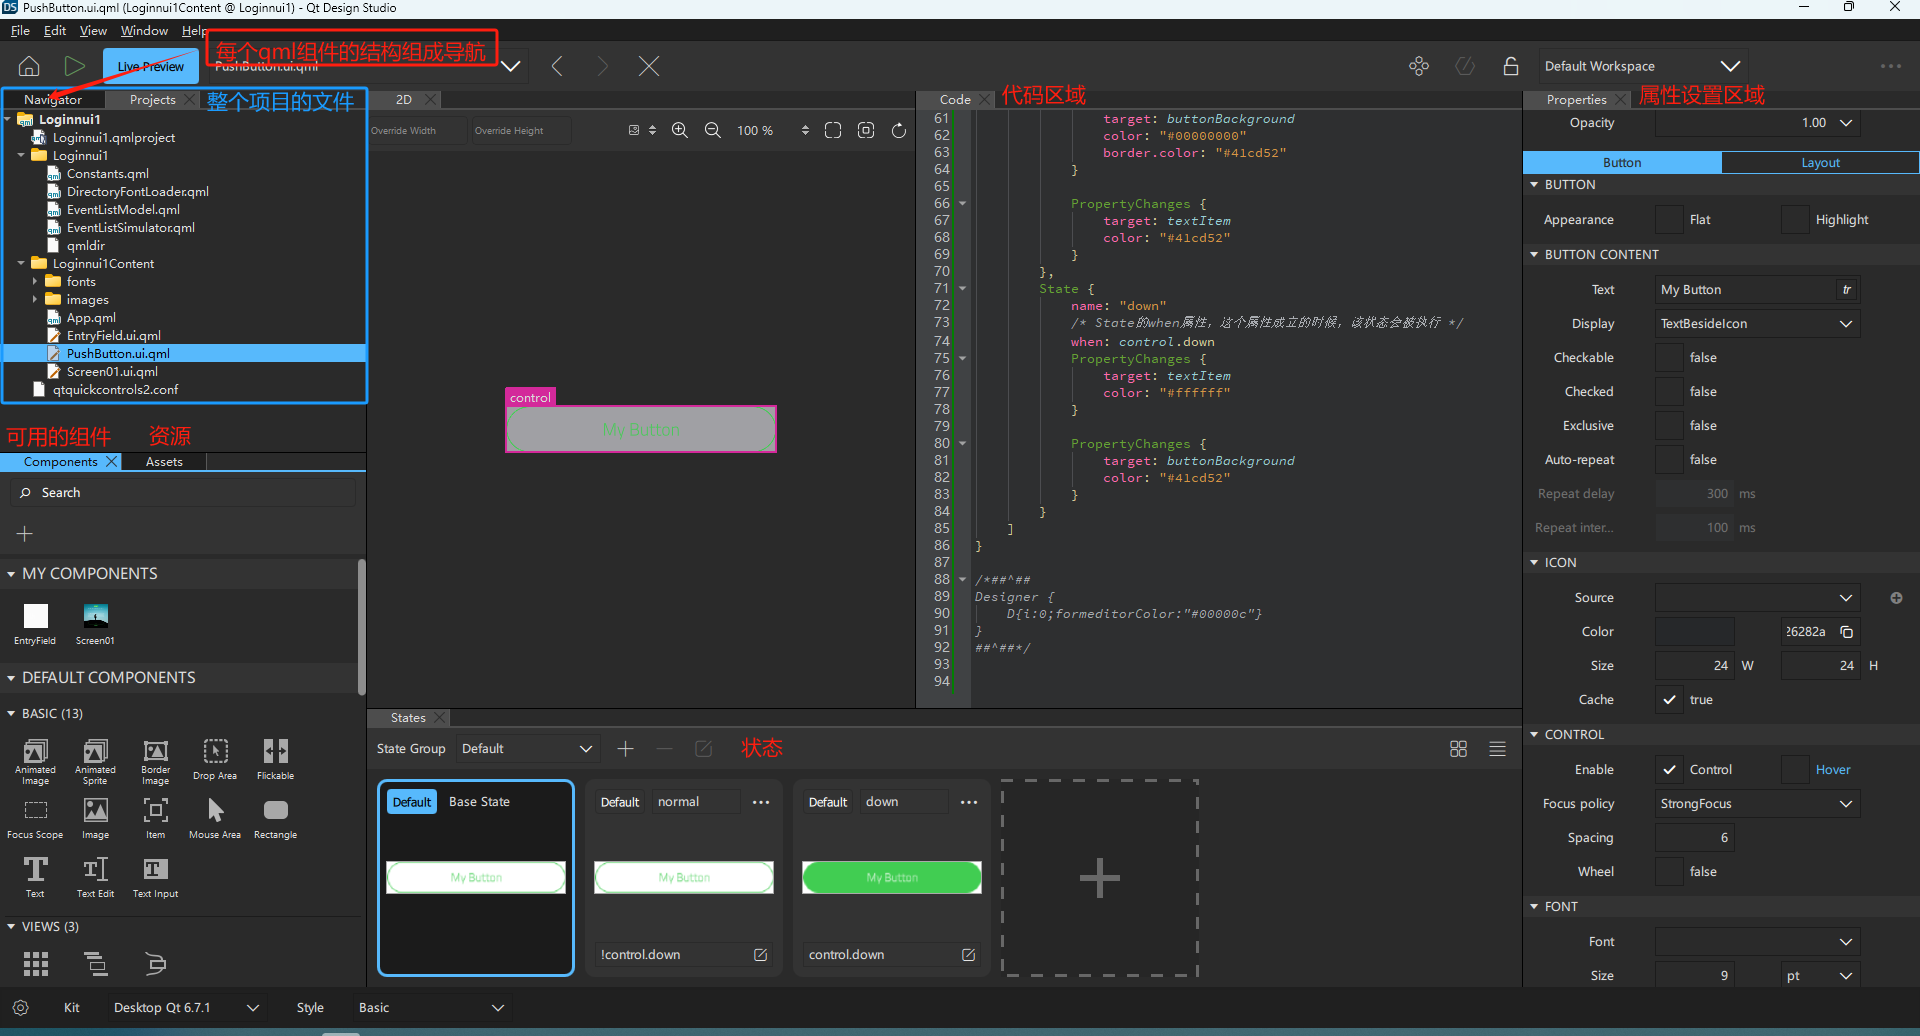Screen dimensions: 1920x1036
Task: Toggle the Checked checkbox
Action: click(x=1669, y=392)
